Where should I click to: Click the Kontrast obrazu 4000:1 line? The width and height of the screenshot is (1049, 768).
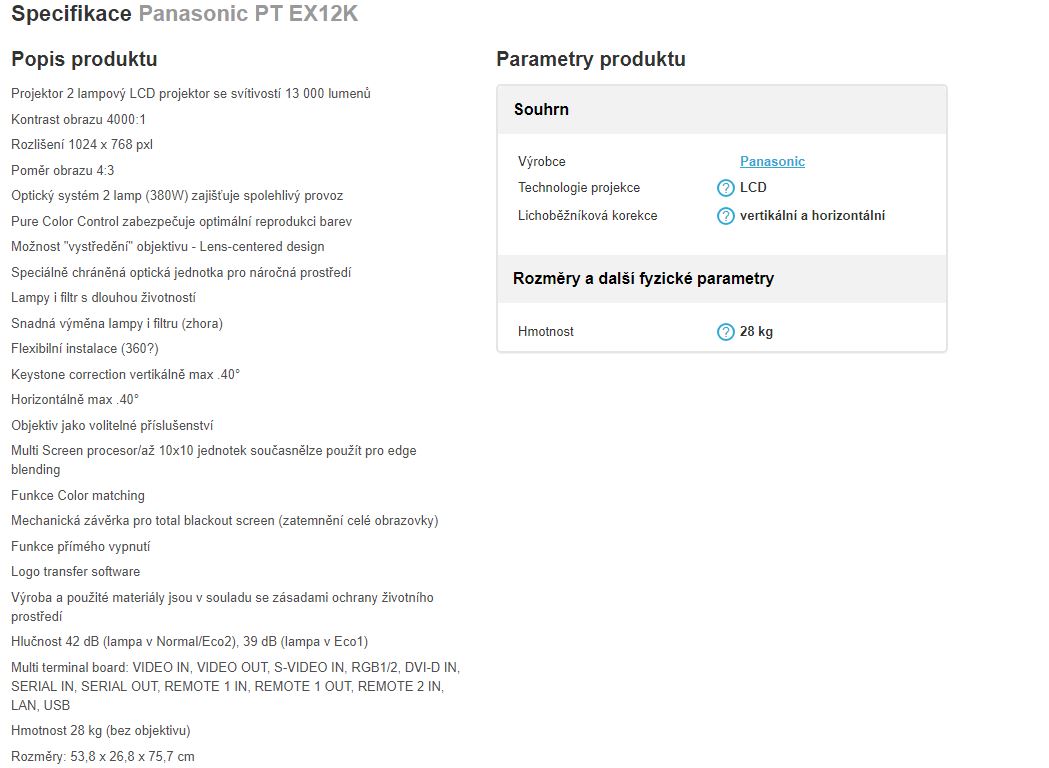78,119
